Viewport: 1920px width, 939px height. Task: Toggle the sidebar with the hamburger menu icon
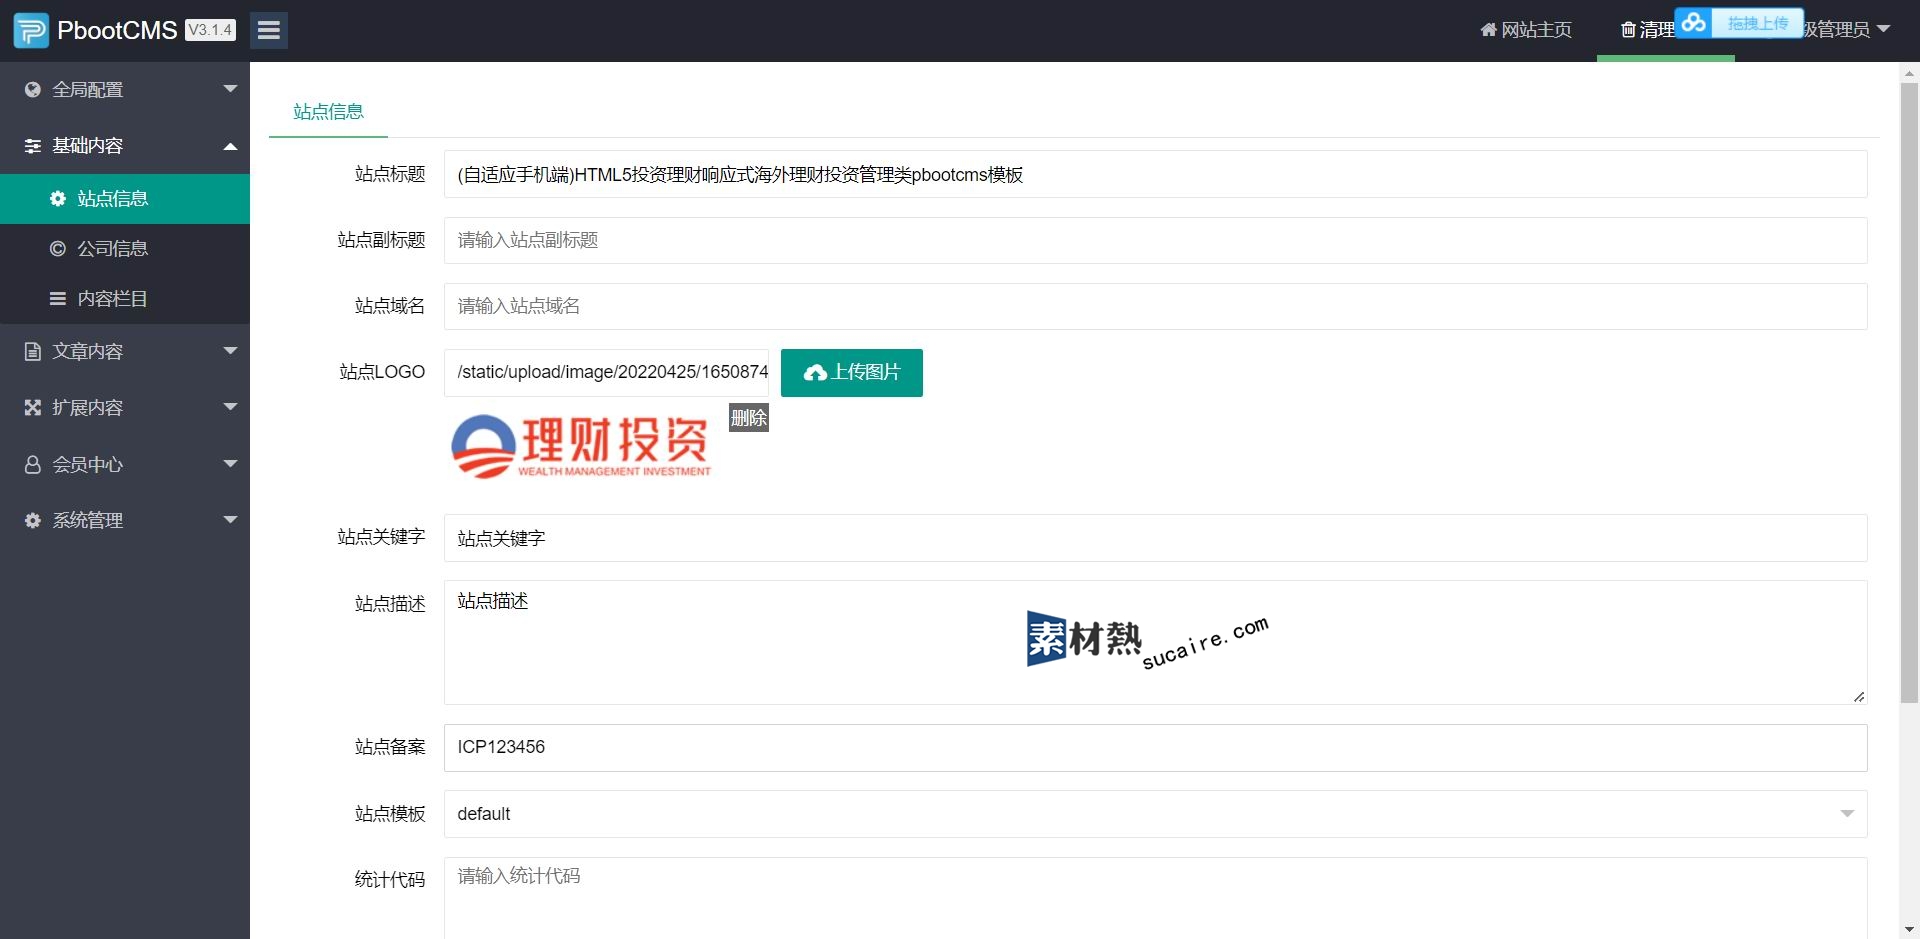click(269, 30)
